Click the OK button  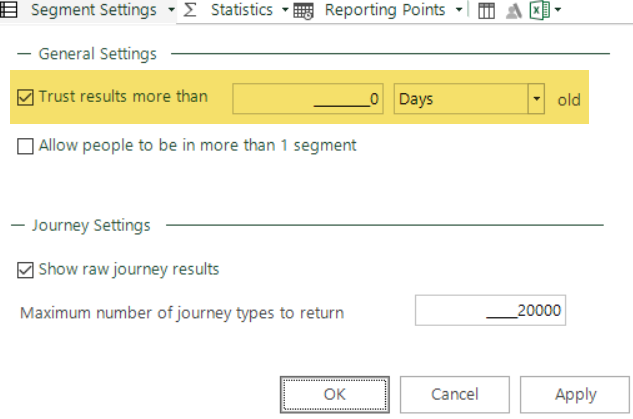[x=335, y=394]
